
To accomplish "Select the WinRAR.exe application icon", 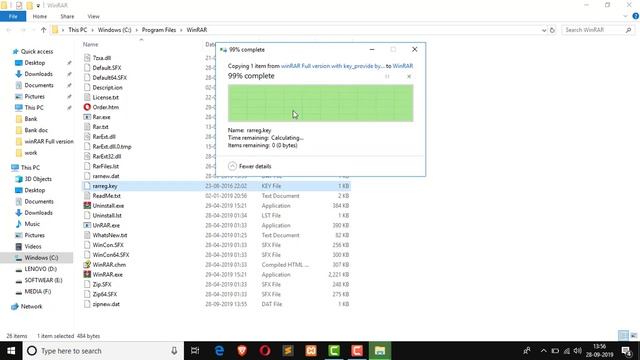I will [87, 274].
